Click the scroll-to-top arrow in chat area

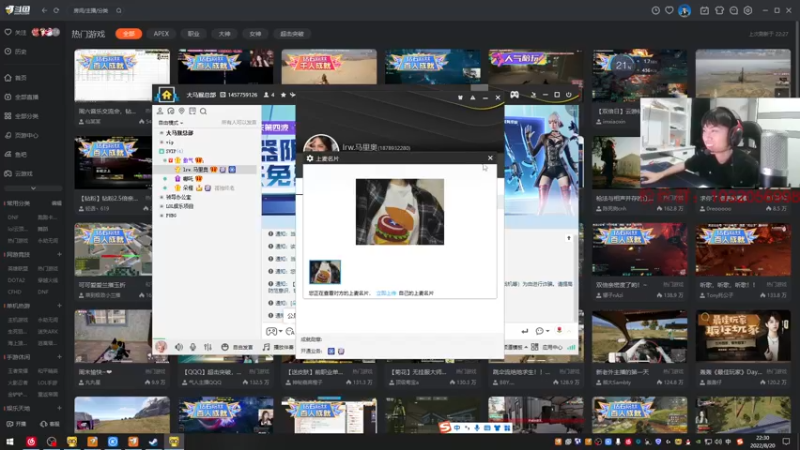click(569, 238)
